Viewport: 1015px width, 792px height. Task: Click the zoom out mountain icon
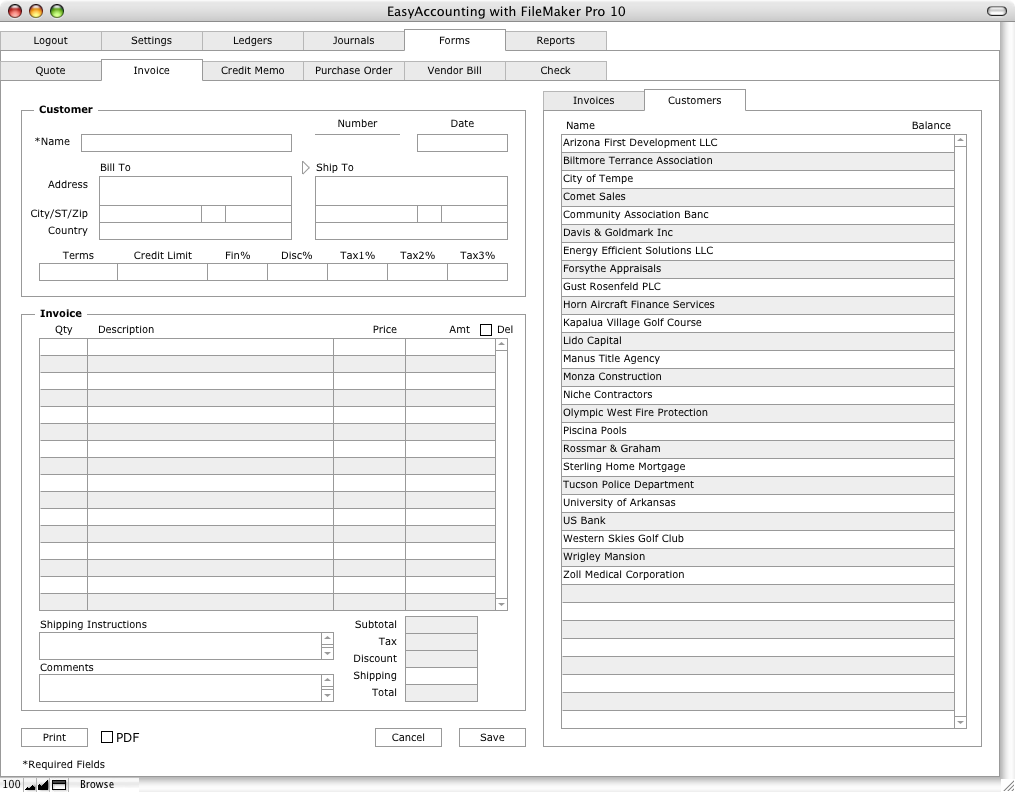coord(29,785)
